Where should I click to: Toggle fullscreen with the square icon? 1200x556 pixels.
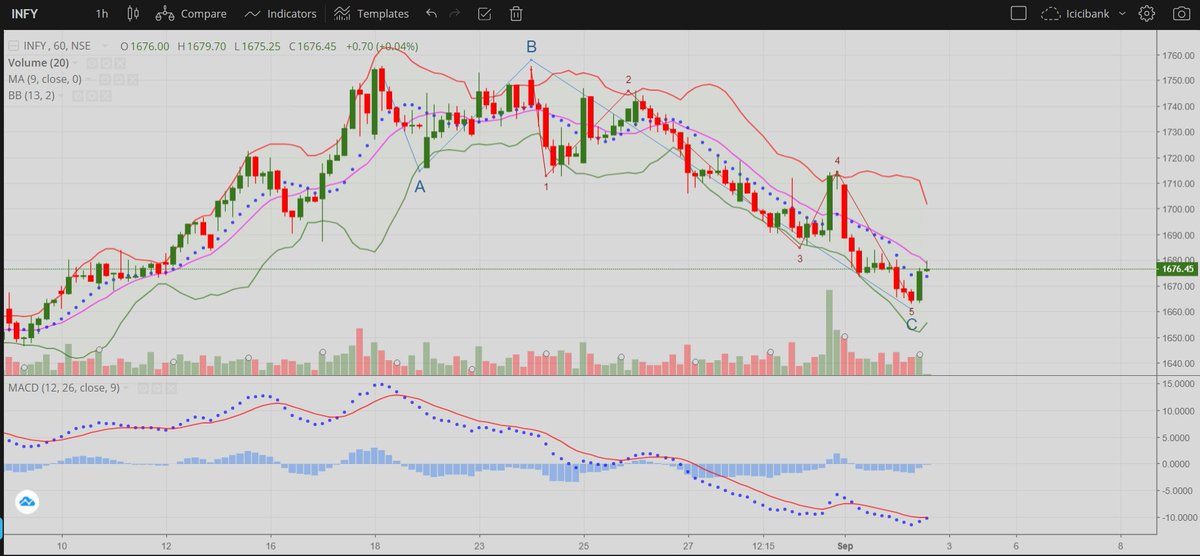(x=1018, y=14)
